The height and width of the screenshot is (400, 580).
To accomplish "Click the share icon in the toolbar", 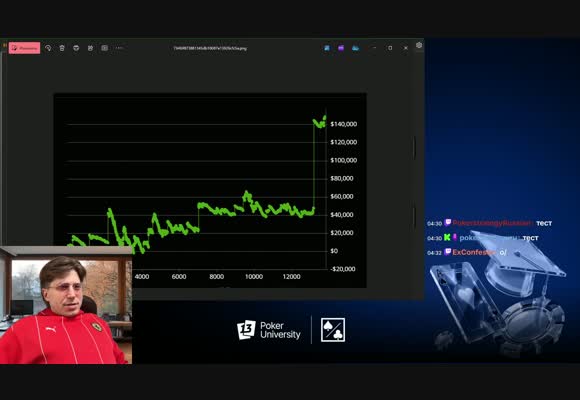I will 90,48.
